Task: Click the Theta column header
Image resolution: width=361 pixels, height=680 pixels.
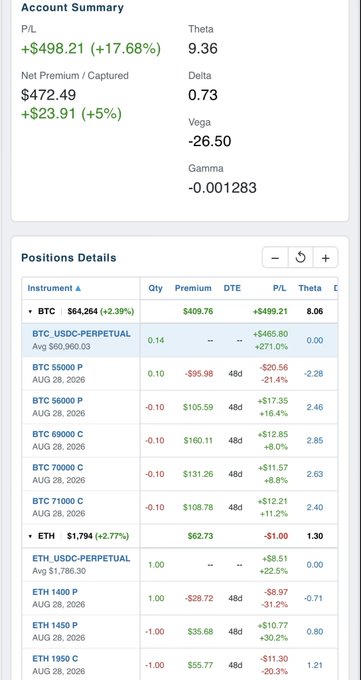Action: [x=310, y=288]
